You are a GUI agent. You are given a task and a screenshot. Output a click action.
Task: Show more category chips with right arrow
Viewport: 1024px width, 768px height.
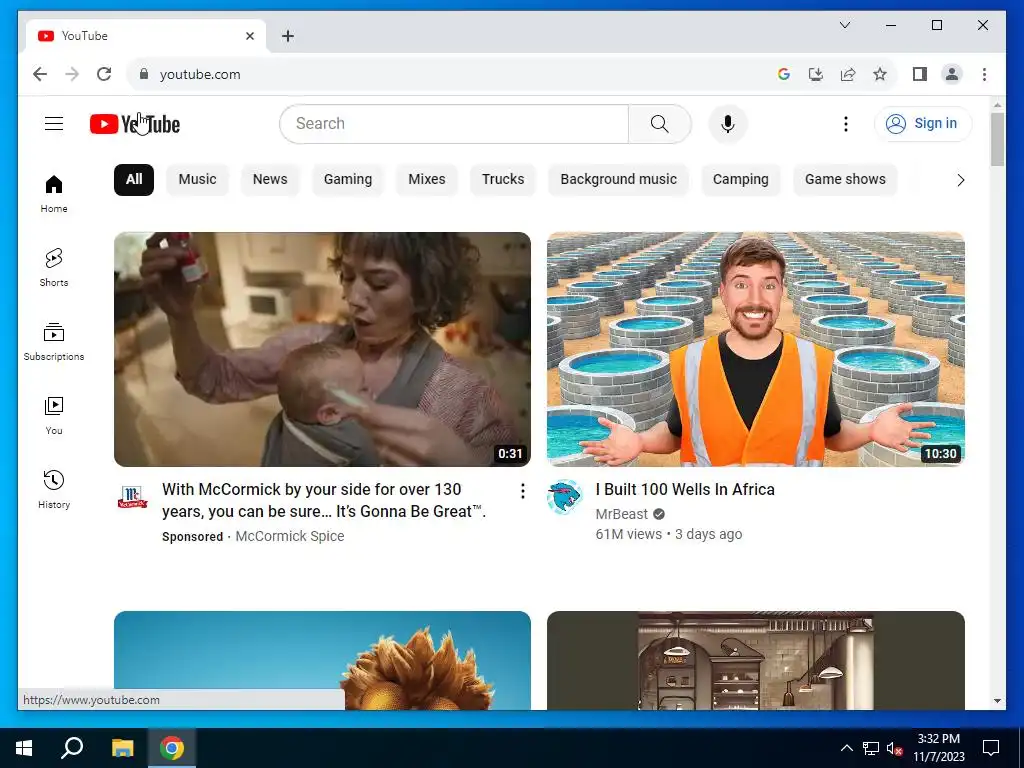pos(960,180)
